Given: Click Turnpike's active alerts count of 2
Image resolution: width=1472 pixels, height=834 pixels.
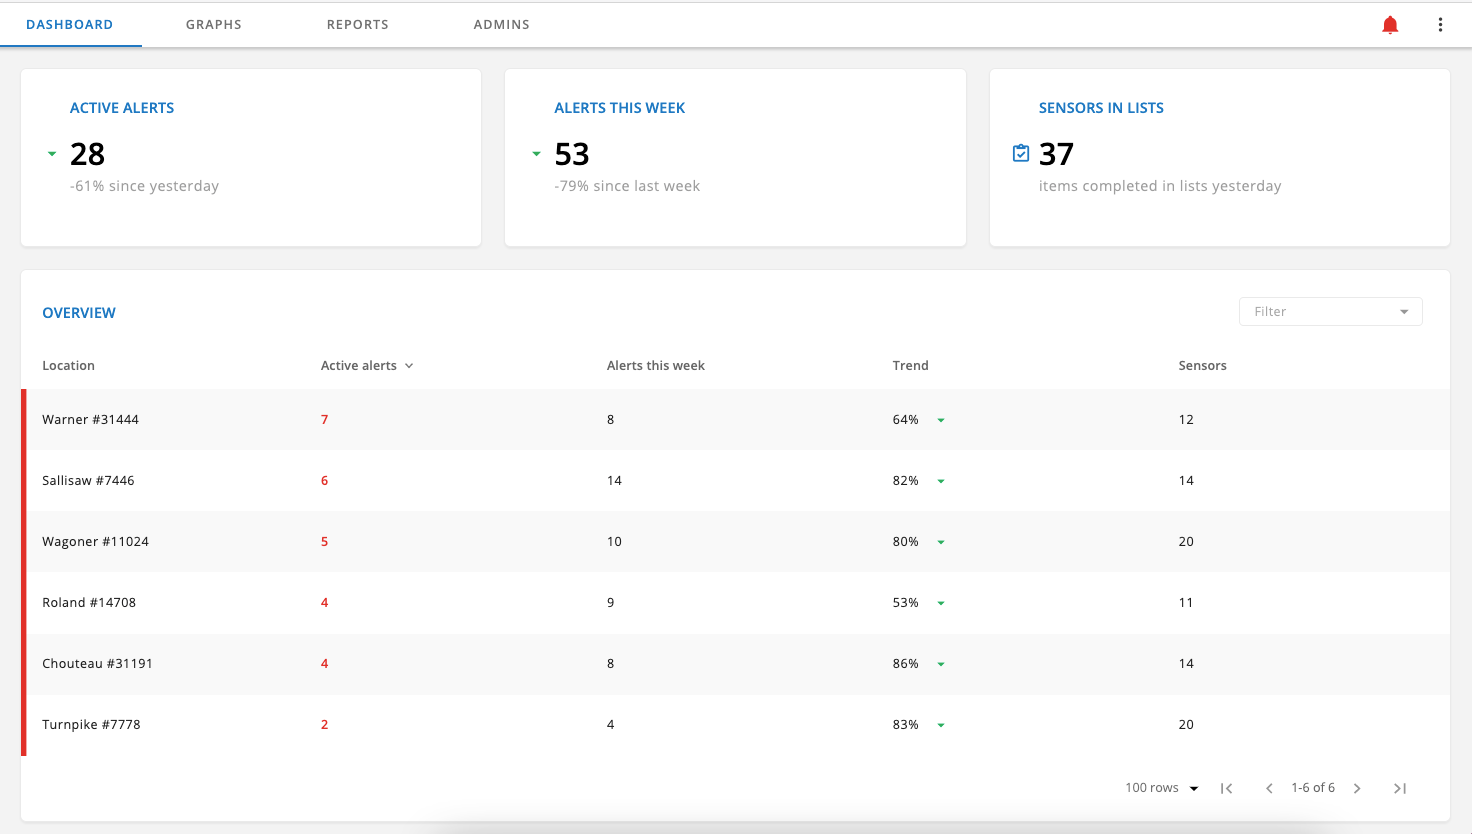Looking at the screenshot, I should coord(324,724).
